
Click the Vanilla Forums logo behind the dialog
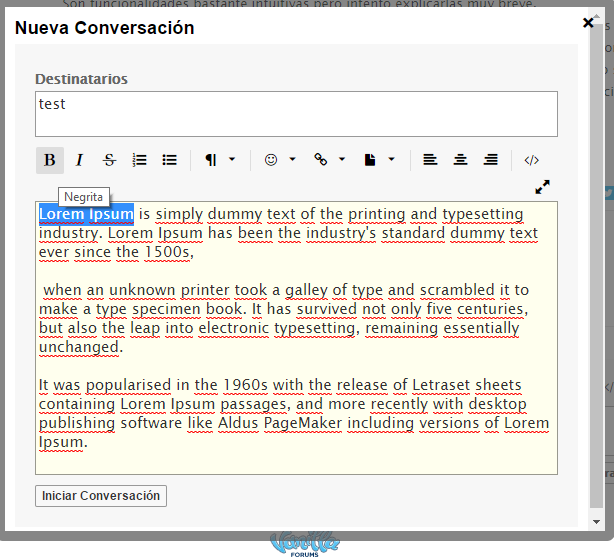point(305,544)
